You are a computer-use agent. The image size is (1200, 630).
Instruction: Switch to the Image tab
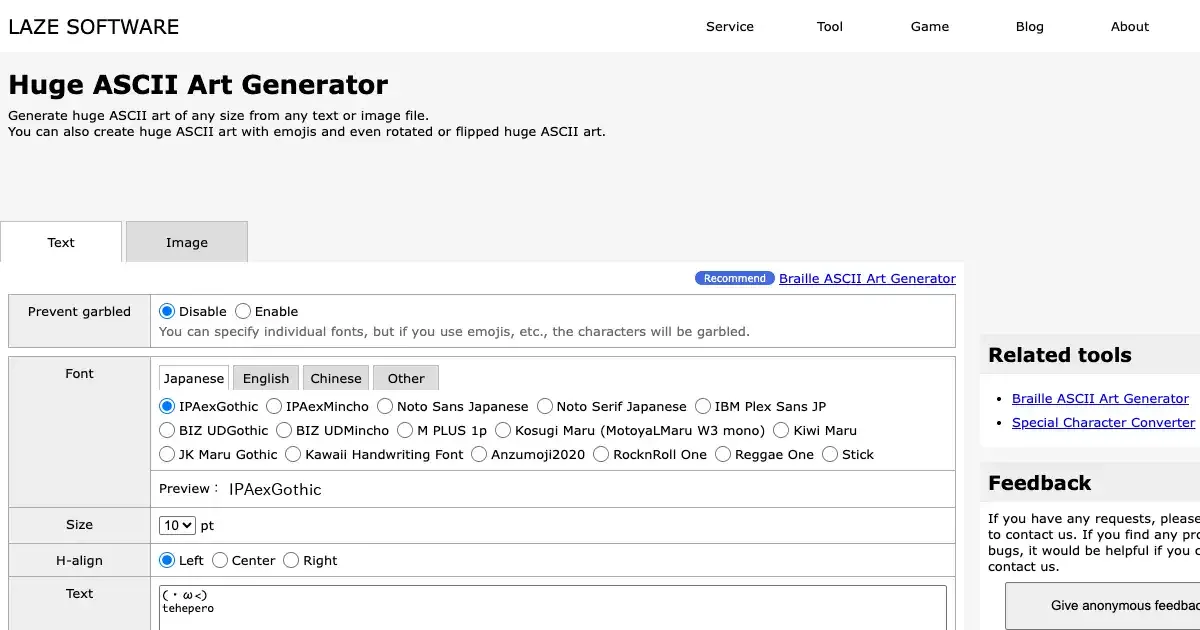pos(187,242)
